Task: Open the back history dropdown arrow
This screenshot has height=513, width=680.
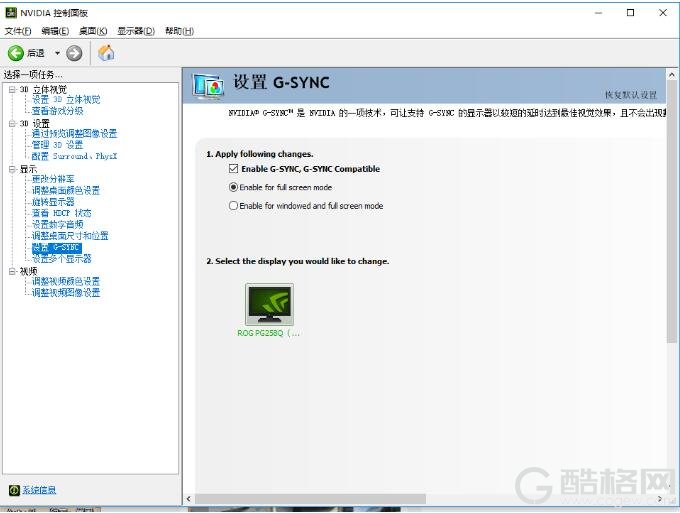Action: (57, 53)
